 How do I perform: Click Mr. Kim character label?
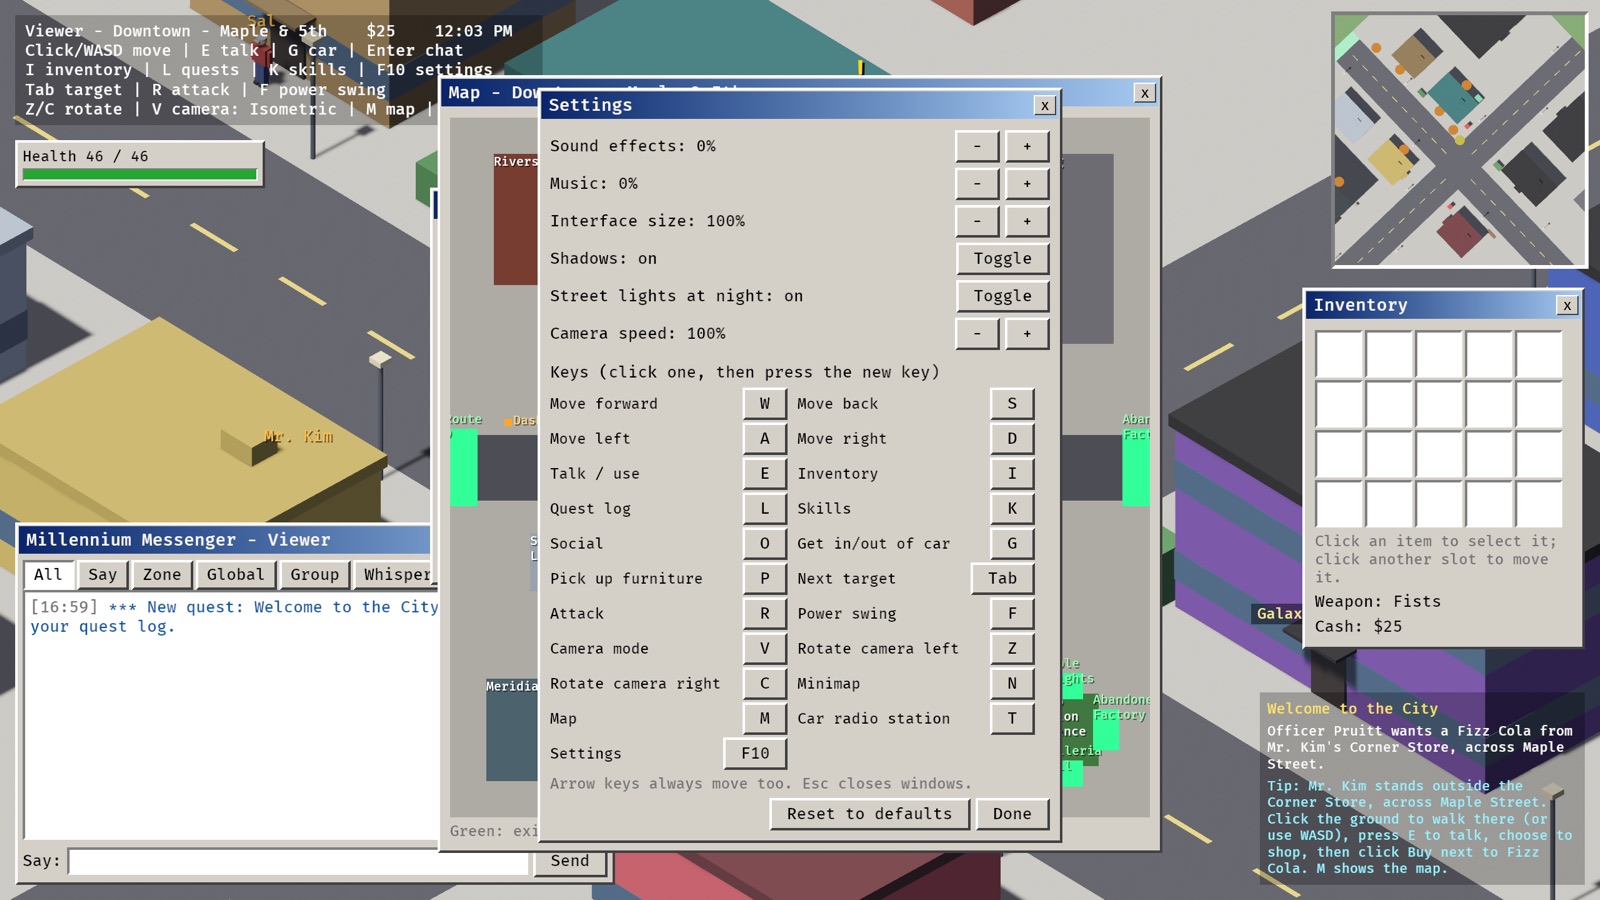(x=298, y=437)
